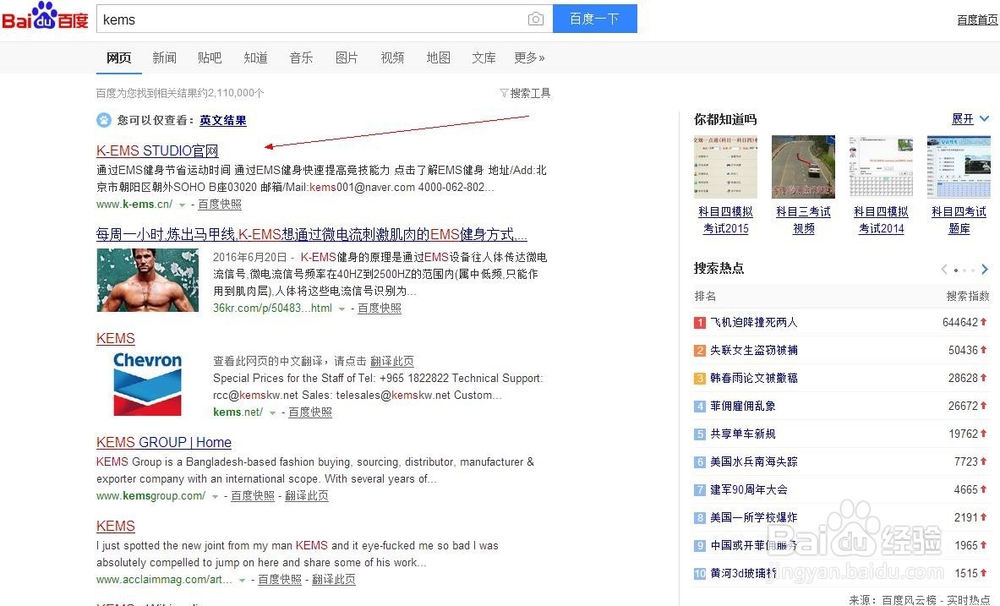
Task: Open hot topic 共享单车新规
Action: coord(743,434)
